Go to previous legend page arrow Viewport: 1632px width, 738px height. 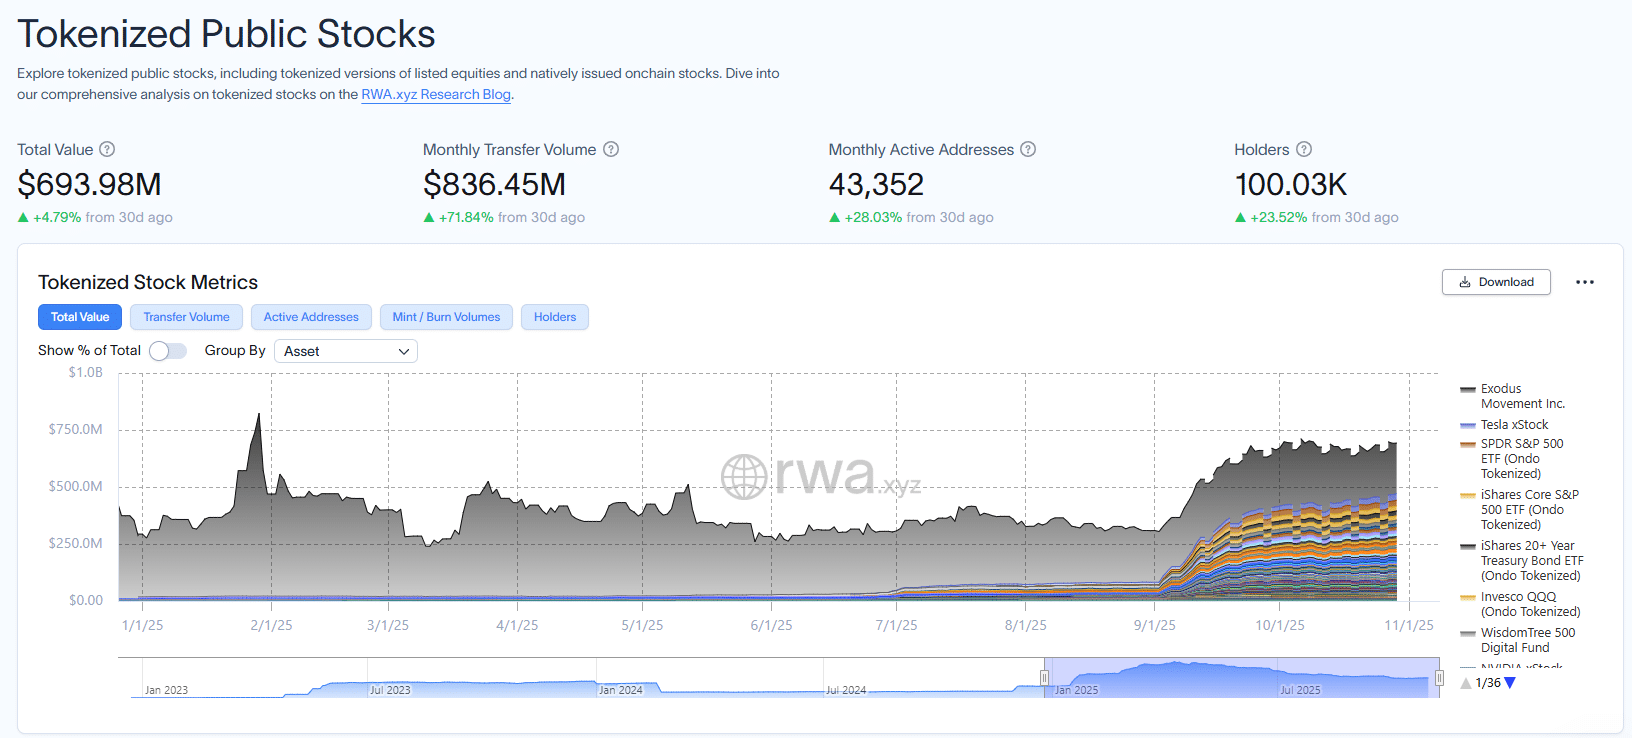tap(1466, 683)
